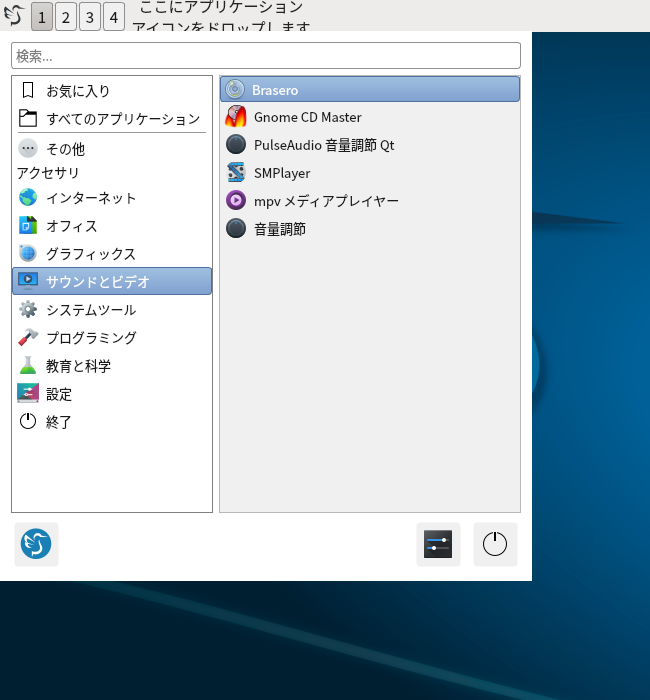Switch to workspace 3

[90, 17]
